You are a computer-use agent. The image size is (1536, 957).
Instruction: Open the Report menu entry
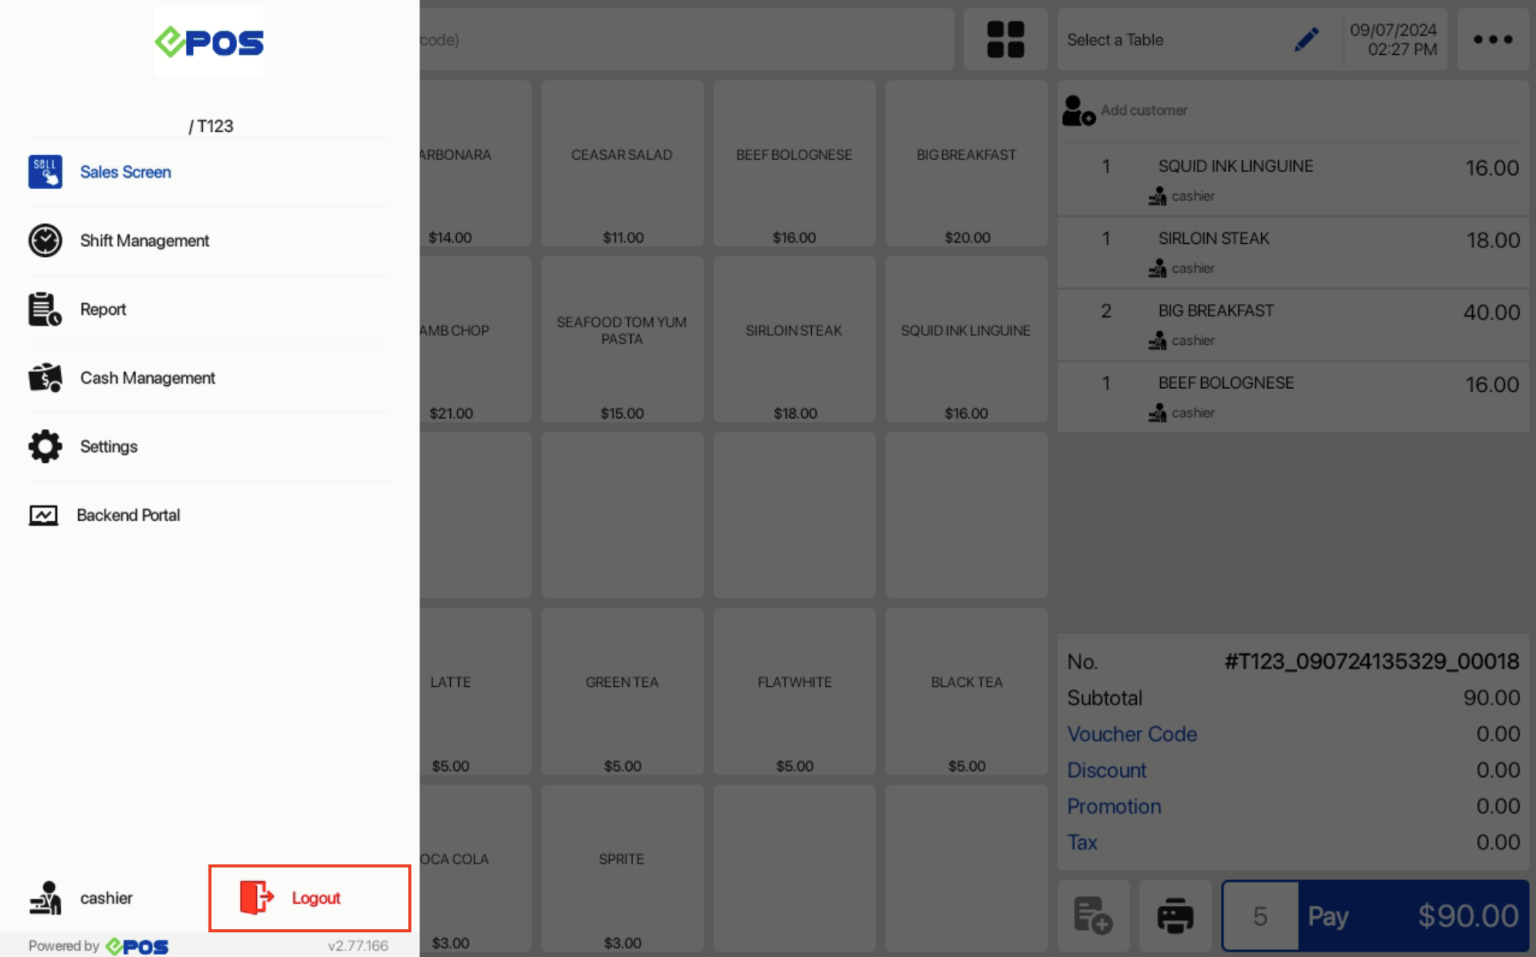208,310
